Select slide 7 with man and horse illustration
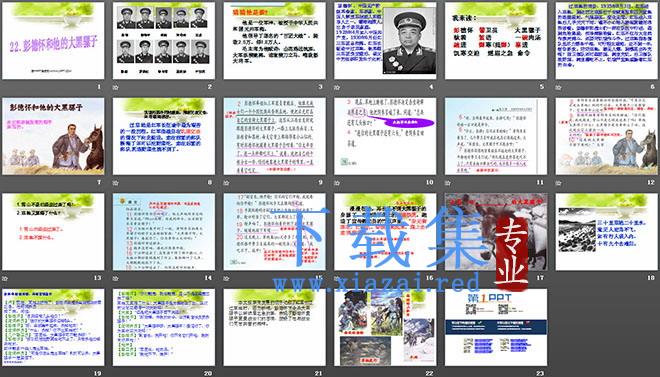This screenshot has height=377, width=660. (53, 136)
